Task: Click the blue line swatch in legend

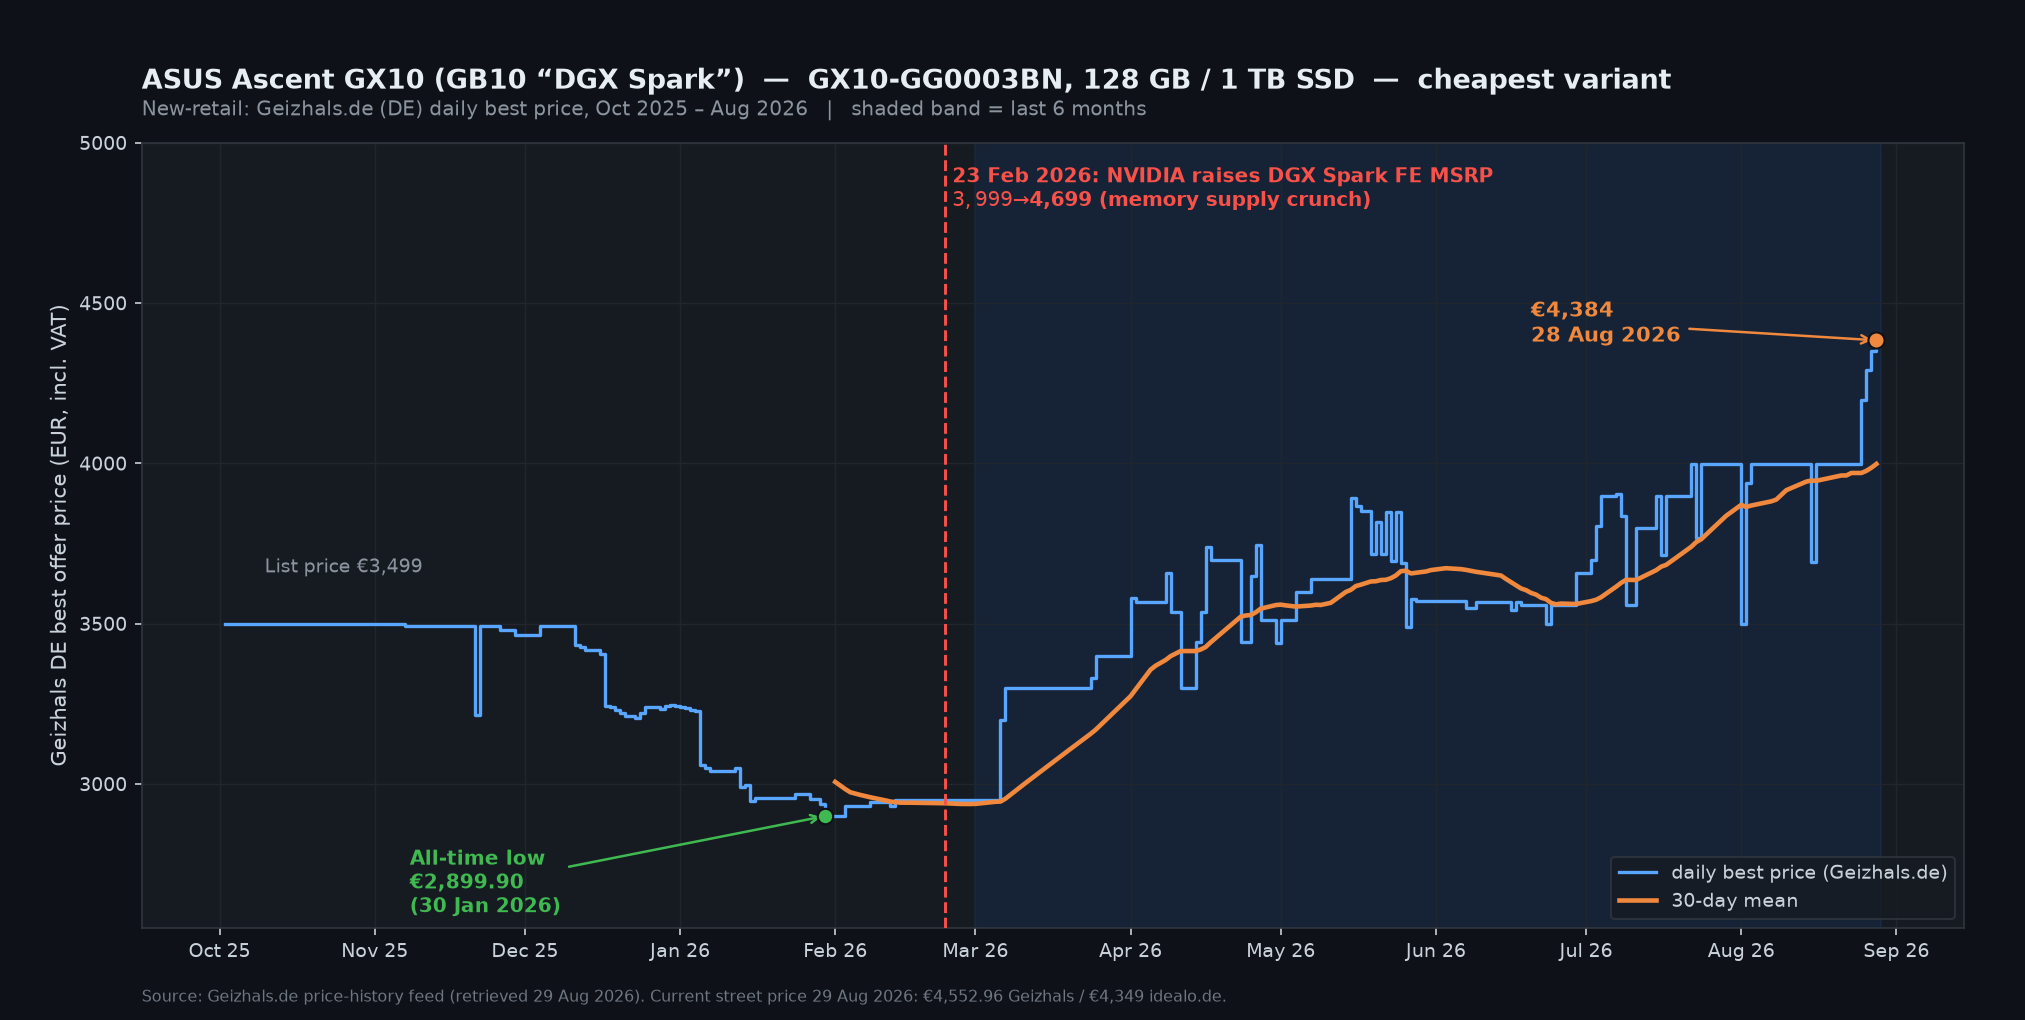Action: pyautogui.click(x=1638, y=873)
